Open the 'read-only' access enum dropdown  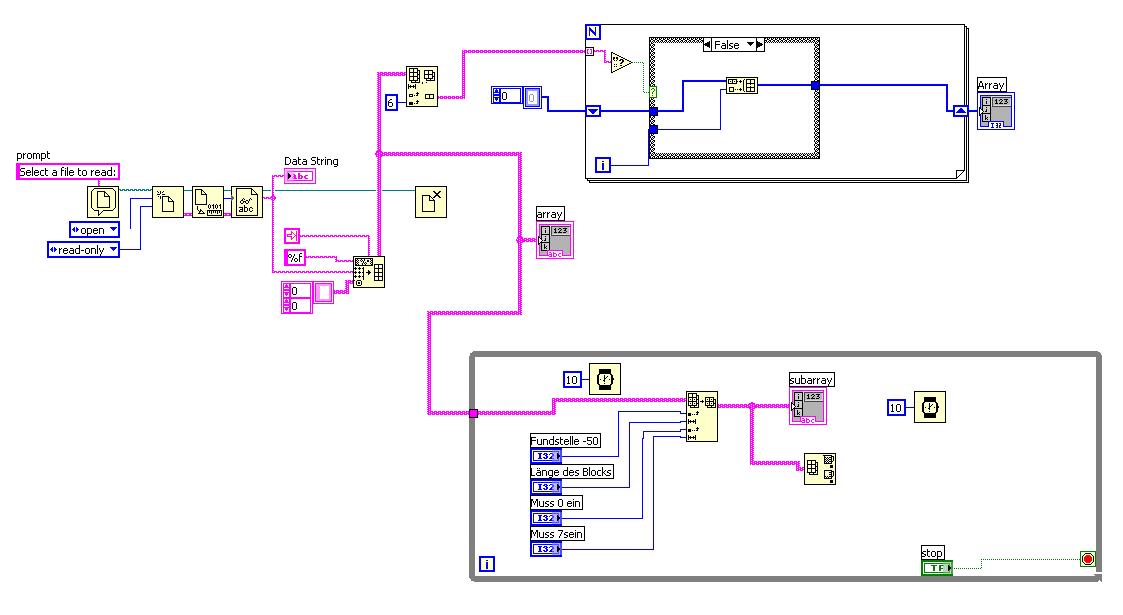pos(83,250)
